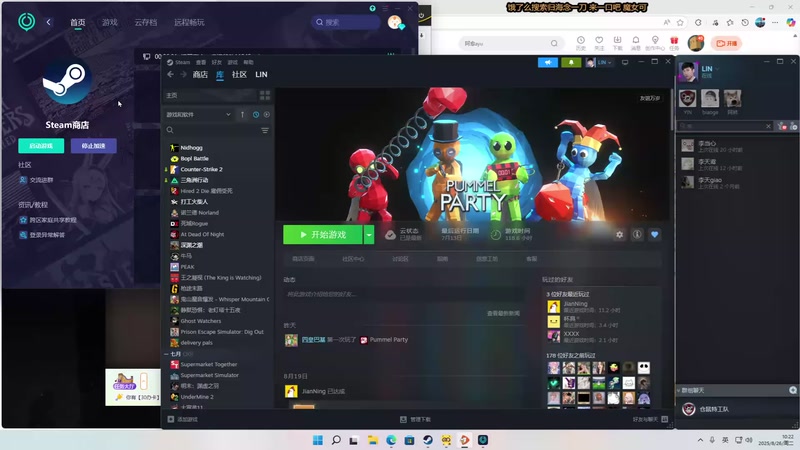Image resolution: width=800 pixels, height=450 pixels.
Task: Click 添加游戏 at Steam bottom left
Action: point(183,419)
